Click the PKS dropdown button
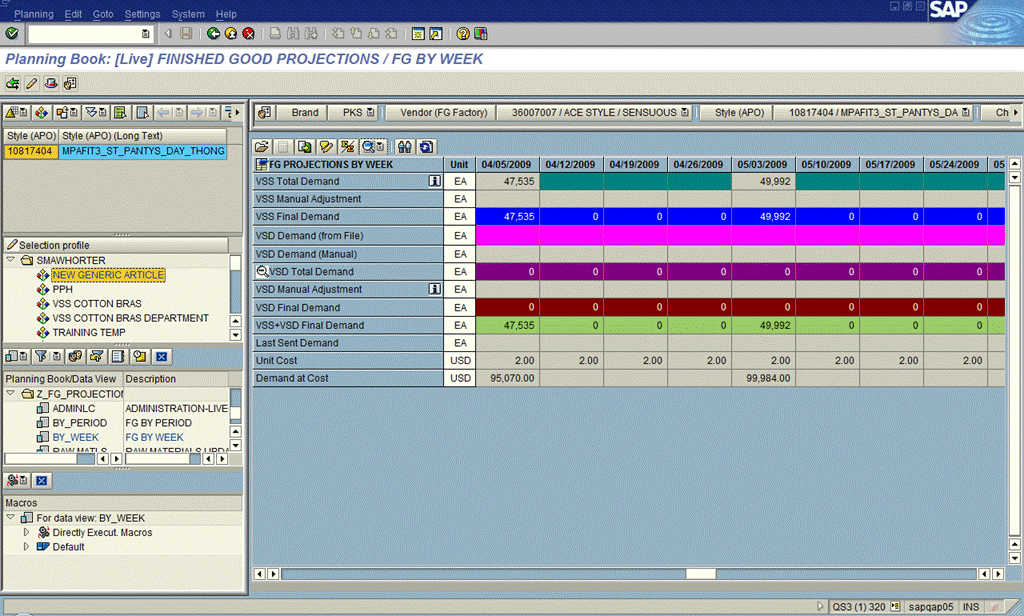This screenshot has width=1024, height=616. point(353,112)
